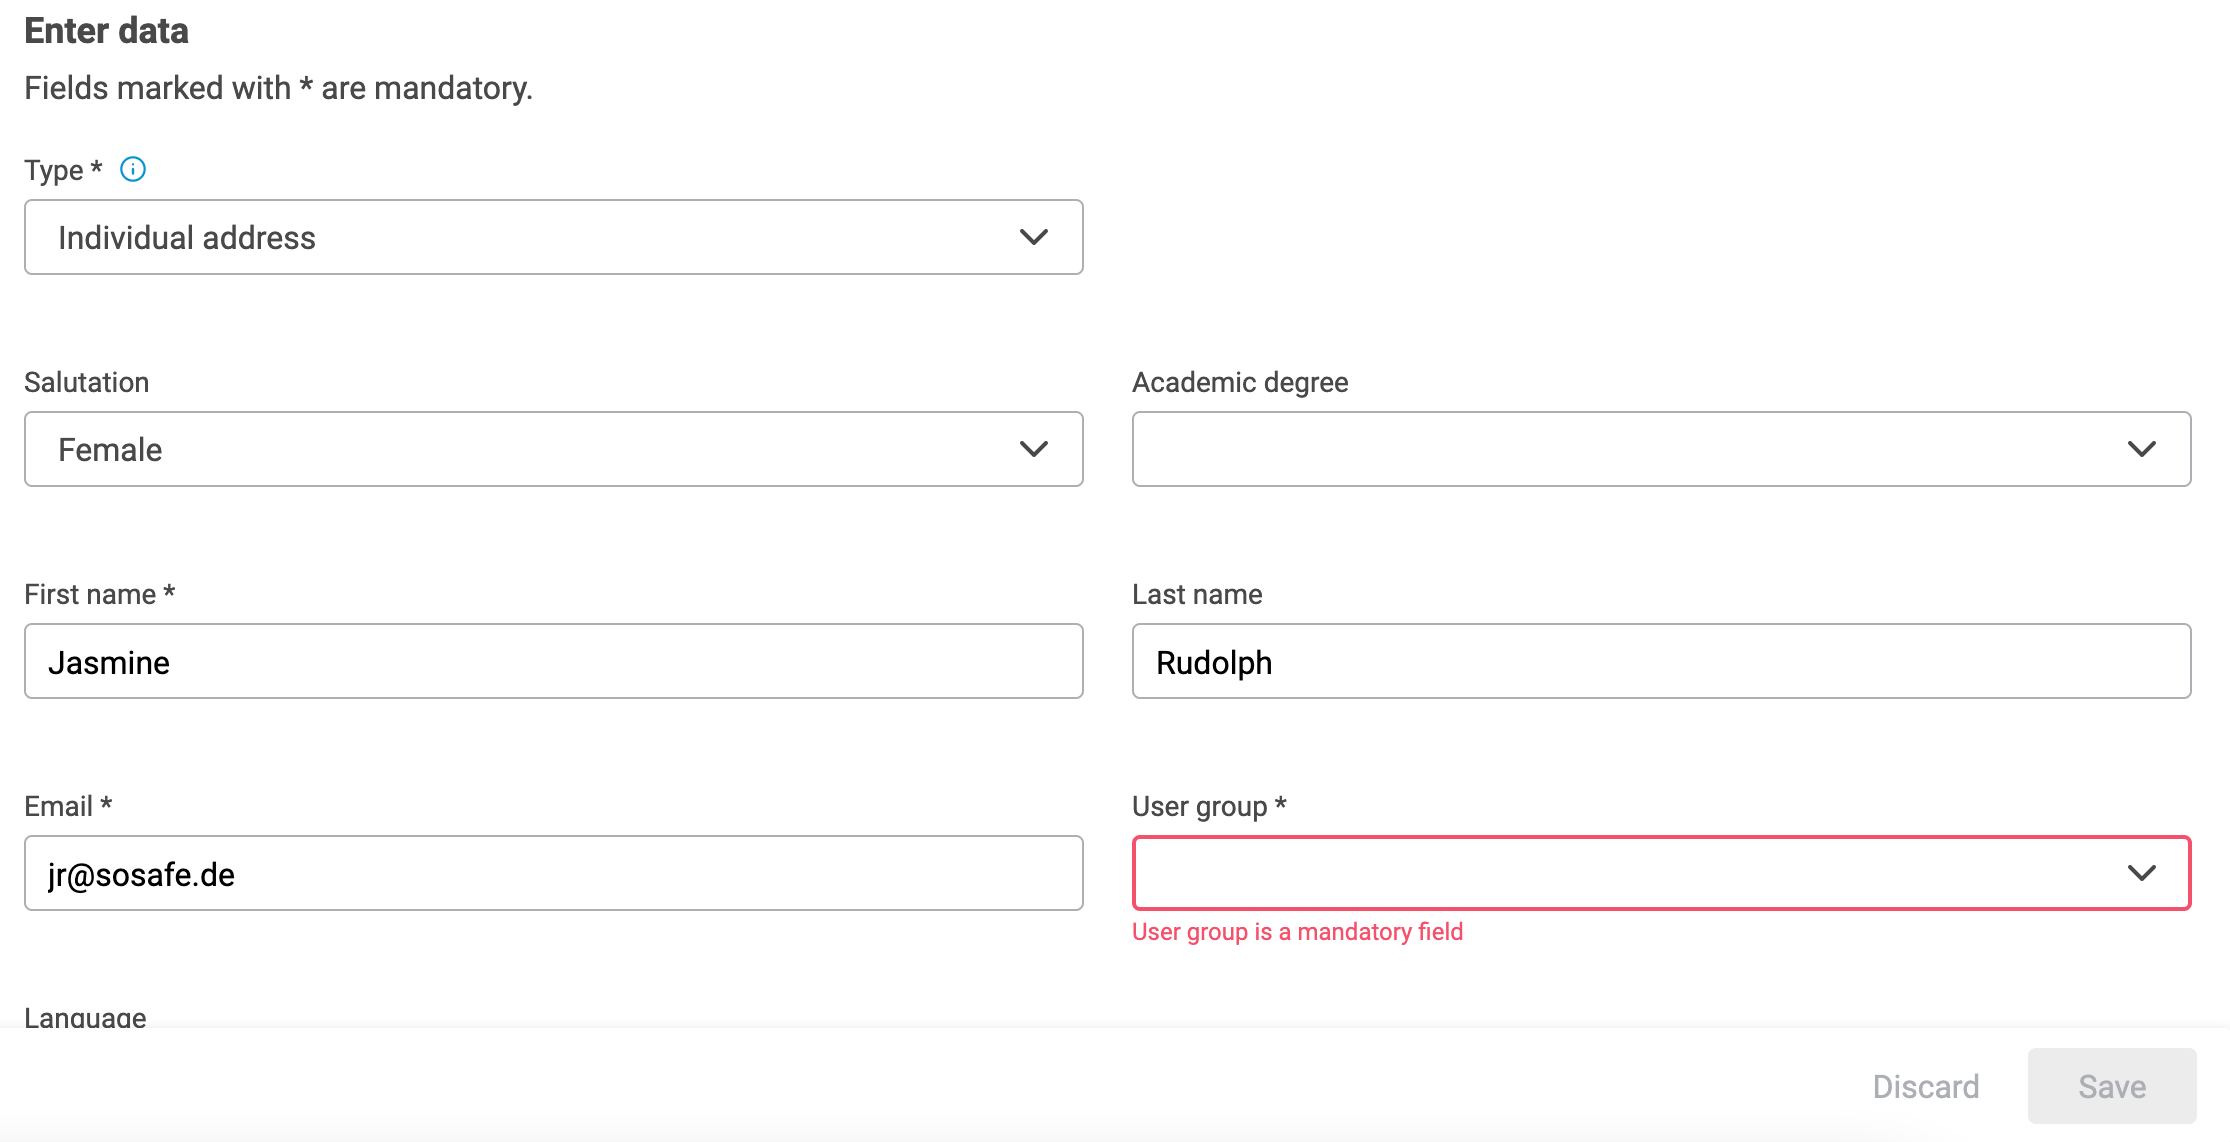
Task: Click the First name field with Jasmine
Action: (553, 661)
